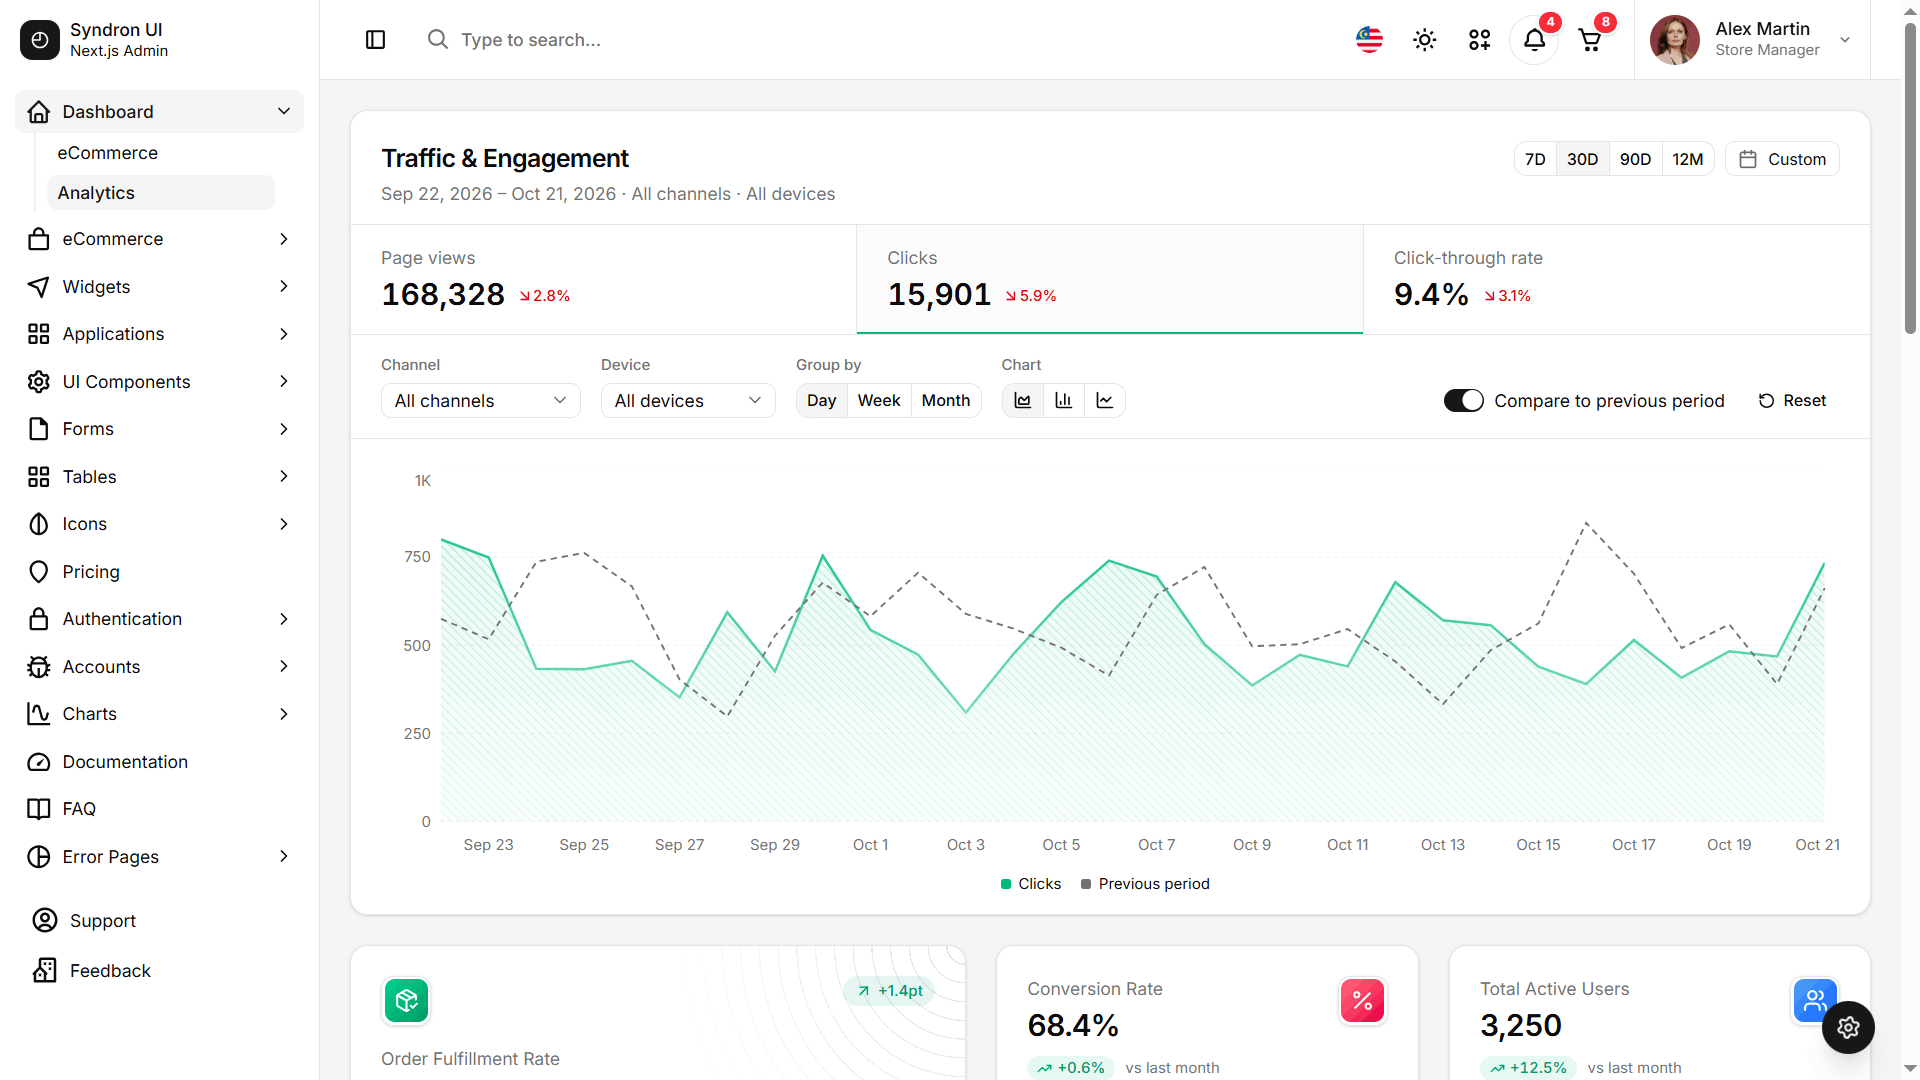Group the chart by Day
Screen dimensions: 1920x1080
coord(821,400)
